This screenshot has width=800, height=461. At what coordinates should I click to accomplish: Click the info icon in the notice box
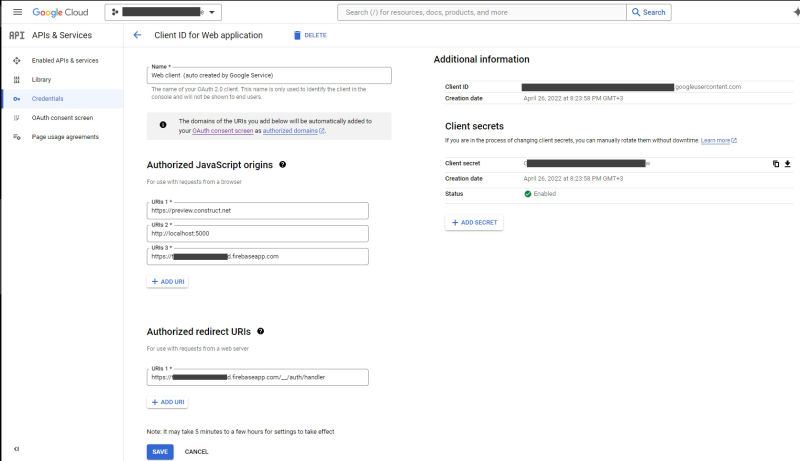pyautogui.click(x=163, y=125)
